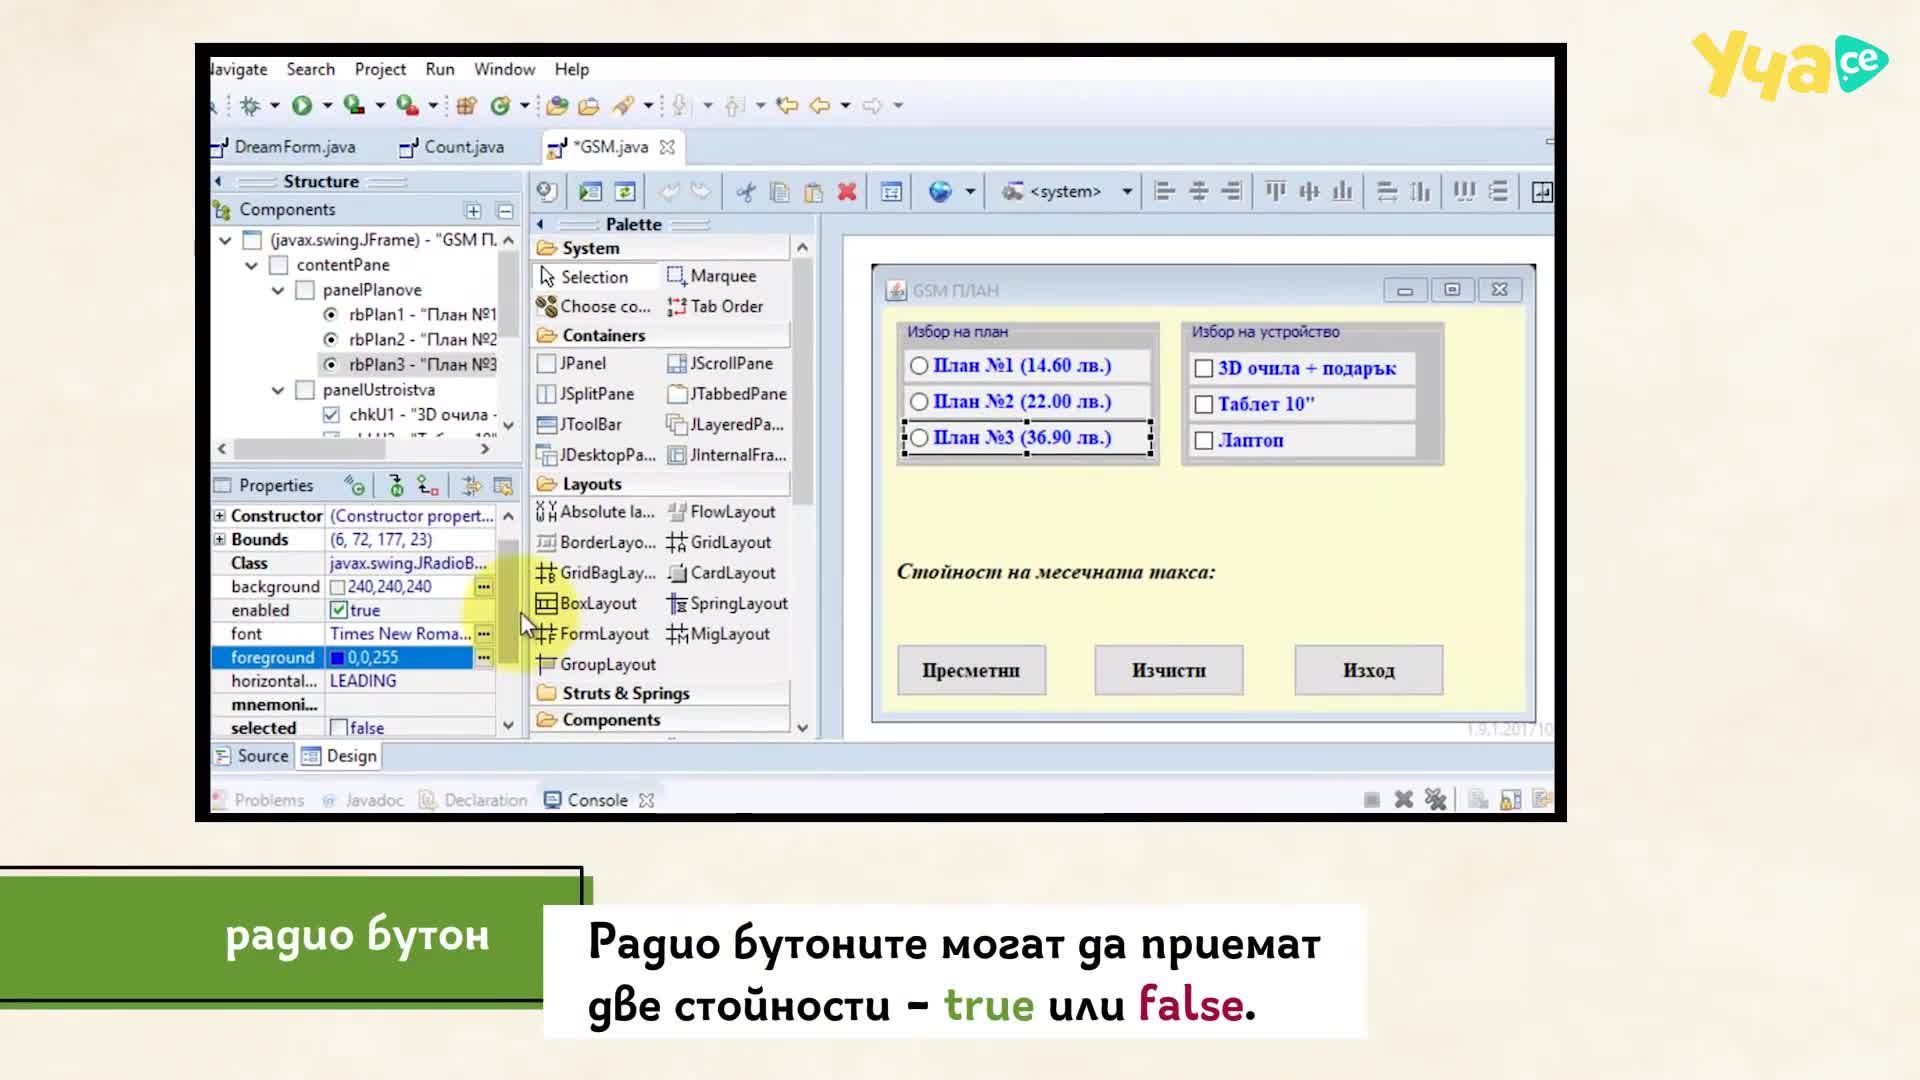Click the Class value javax.swing.JRadioB...
1920x1080 pixels.
click(408, 563)
